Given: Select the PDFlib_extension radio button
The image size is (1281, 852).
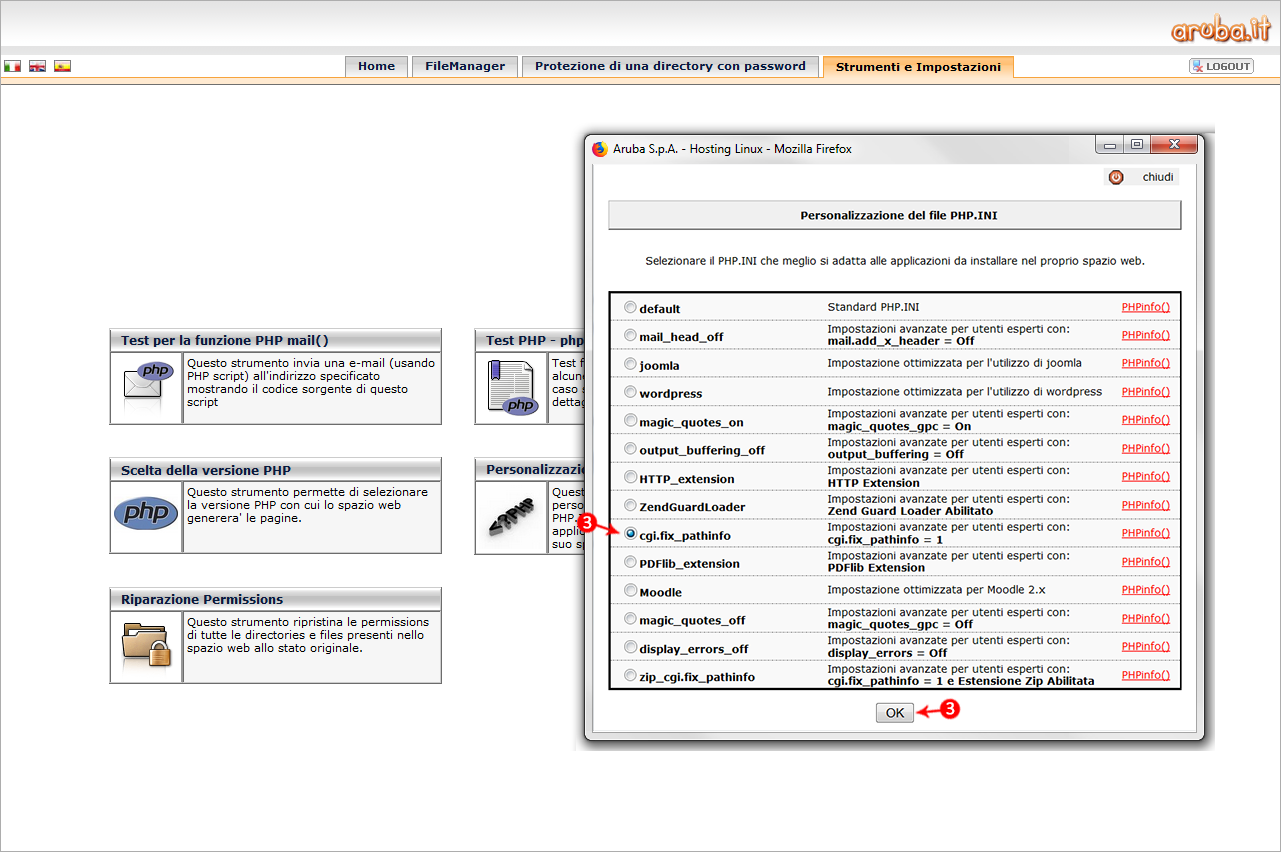Looking at the screenshot, I should [630, 562].
